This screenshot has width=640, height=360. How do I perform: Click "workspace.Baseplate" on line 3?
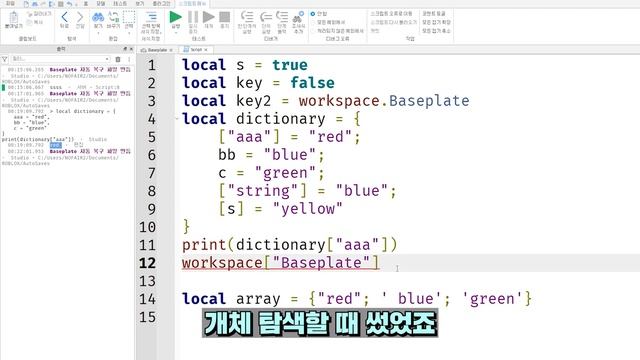click(384, 100)
